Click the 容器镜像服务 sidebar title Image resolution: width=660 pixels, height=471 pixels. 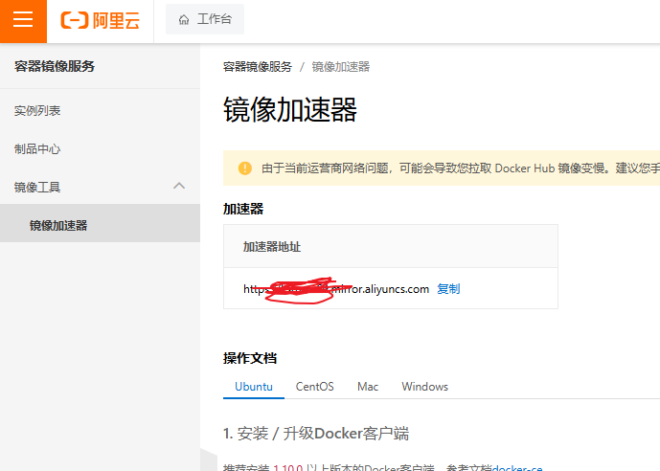point(54,66)
